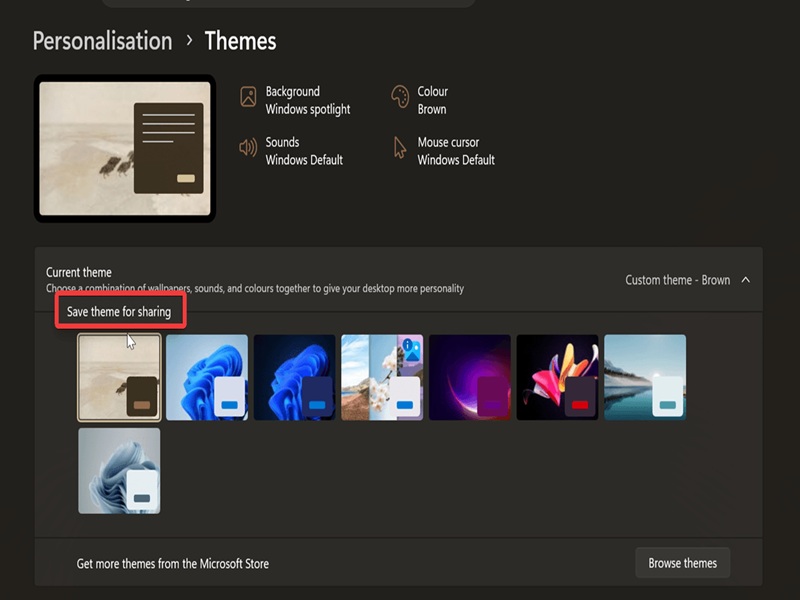Open Background Windows spotlight setting
This screenshot has width=800, height=600.
pyautogui.click(x=295, y=100)
